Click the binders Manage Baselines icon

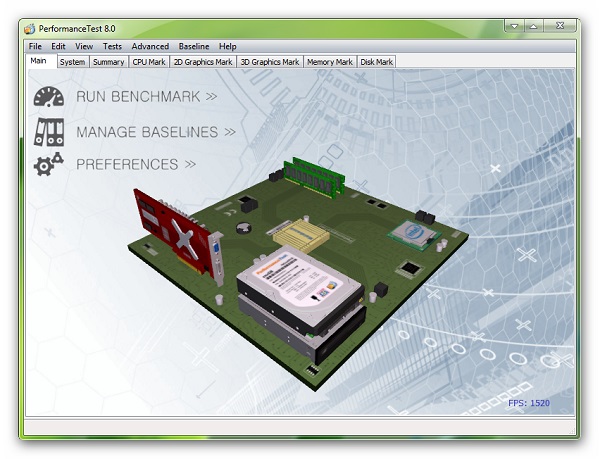coord(49,132)
